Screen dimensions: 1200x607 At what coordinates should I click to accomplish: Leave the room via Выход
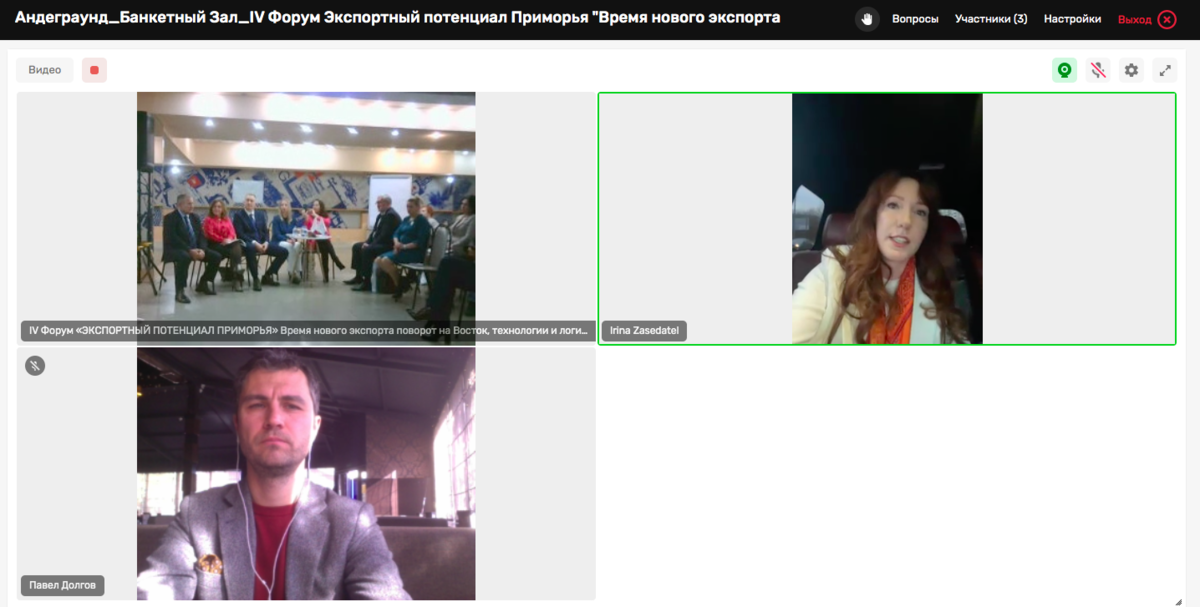point(1135,19)
